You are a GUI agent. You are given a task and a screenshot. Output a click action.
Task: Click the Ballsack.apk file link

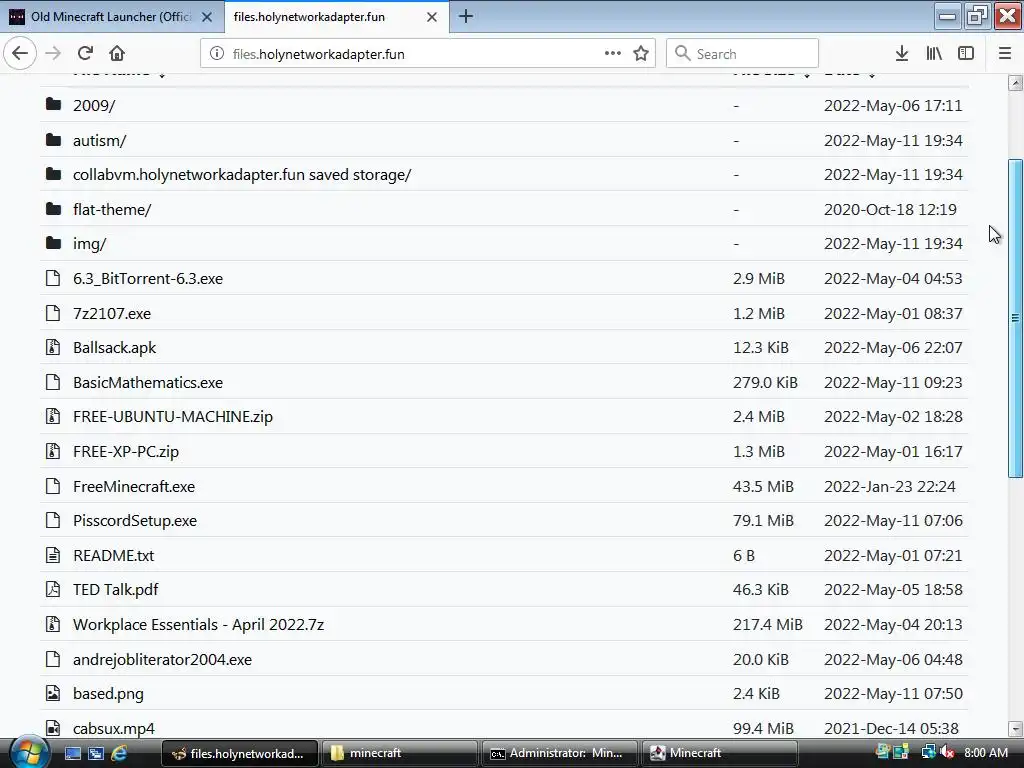(114, 347)
